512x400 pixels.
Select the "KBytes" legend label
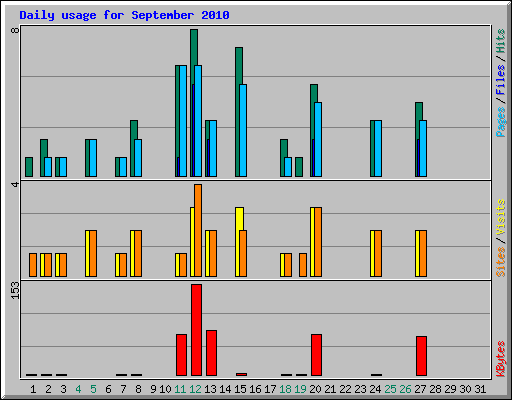pos(500,359)
